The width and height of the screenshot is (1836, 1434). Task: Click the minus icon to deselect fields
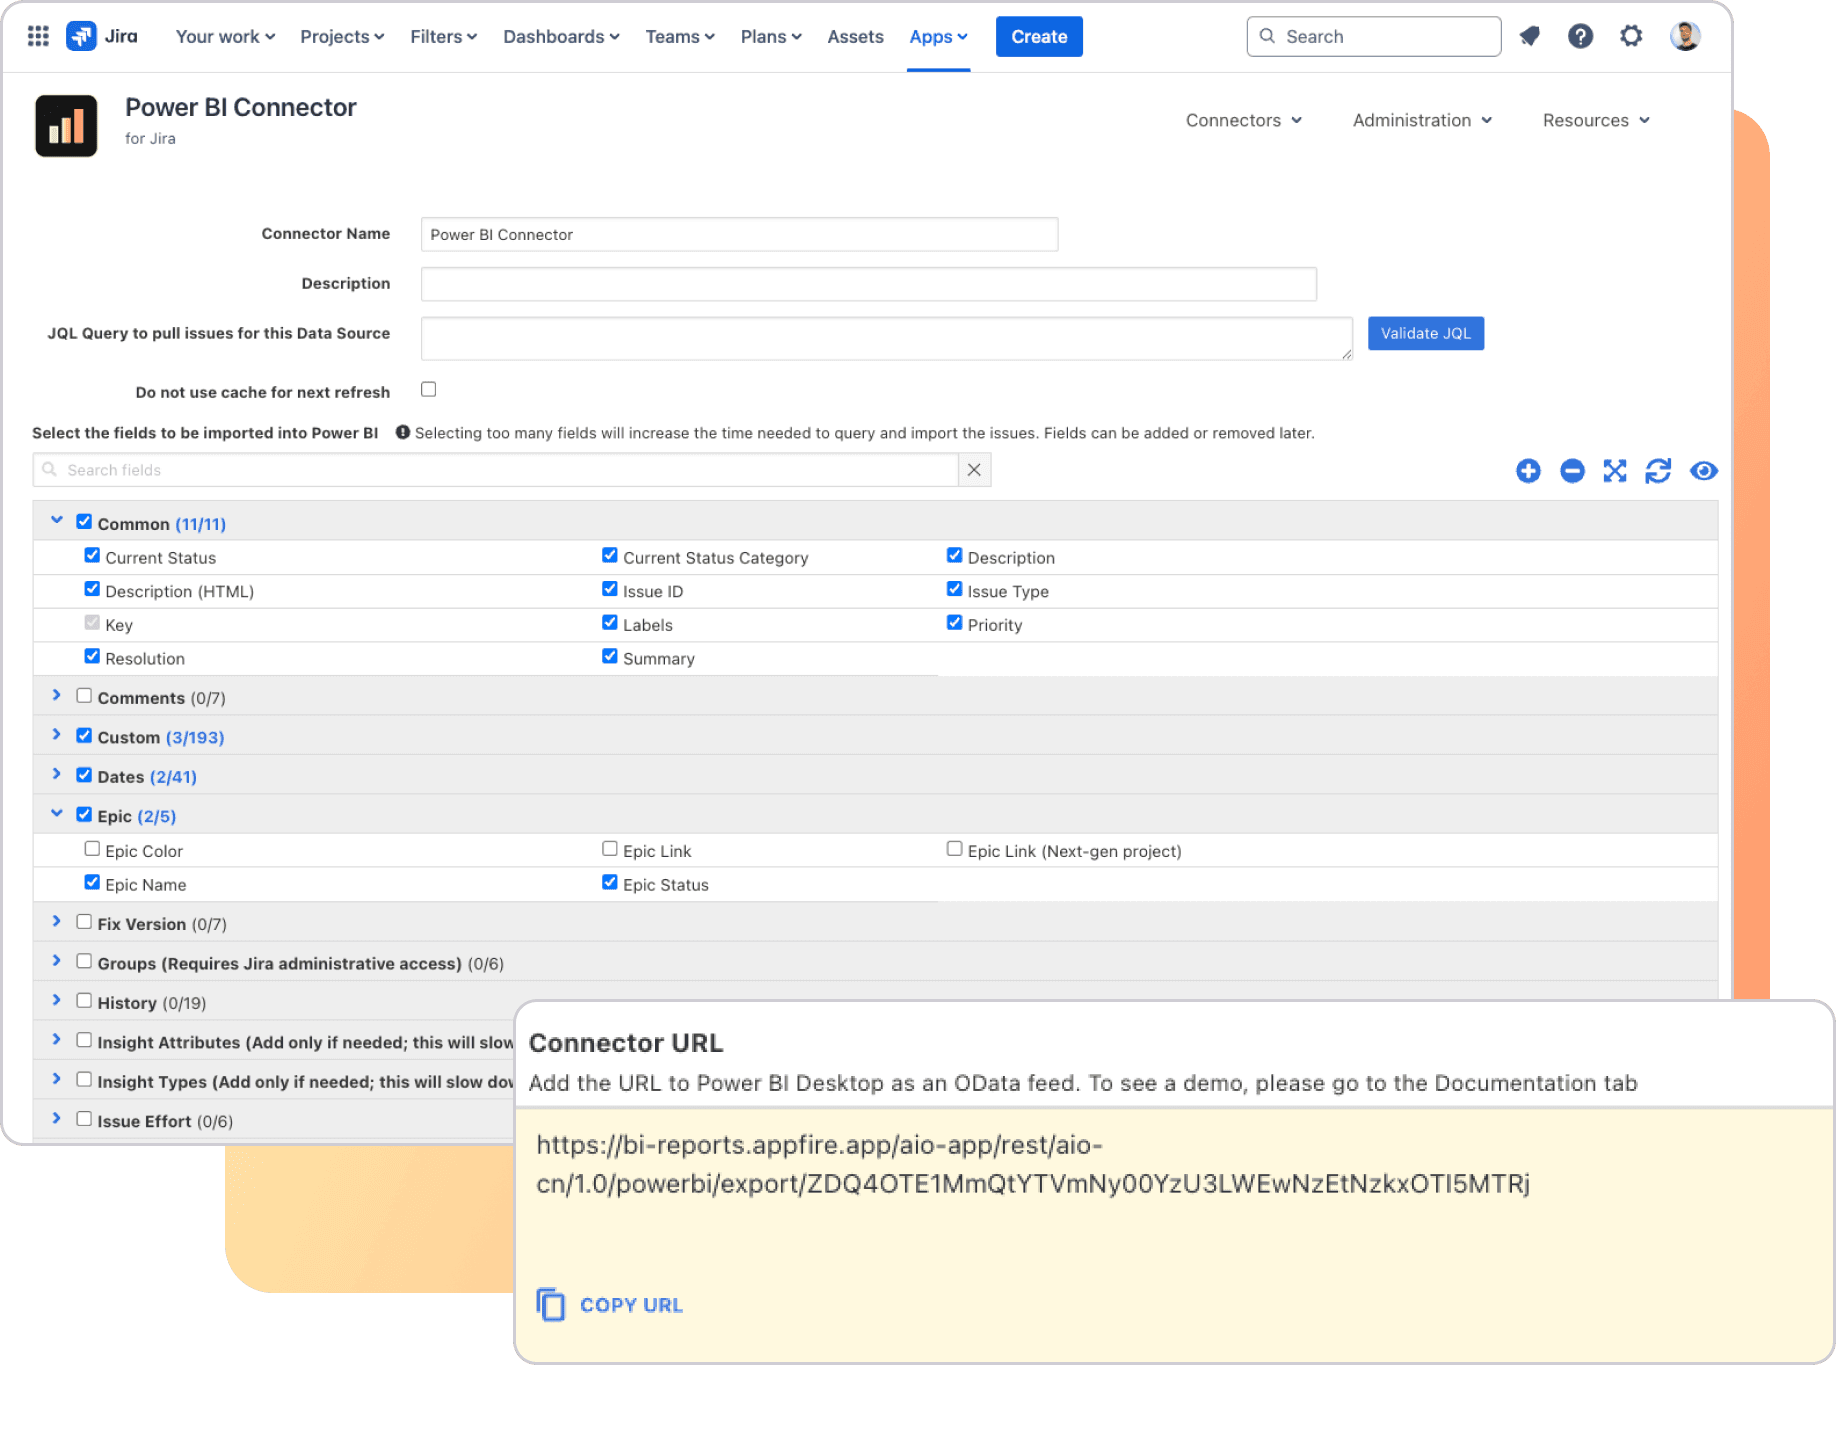click(x=1572, y=471)
